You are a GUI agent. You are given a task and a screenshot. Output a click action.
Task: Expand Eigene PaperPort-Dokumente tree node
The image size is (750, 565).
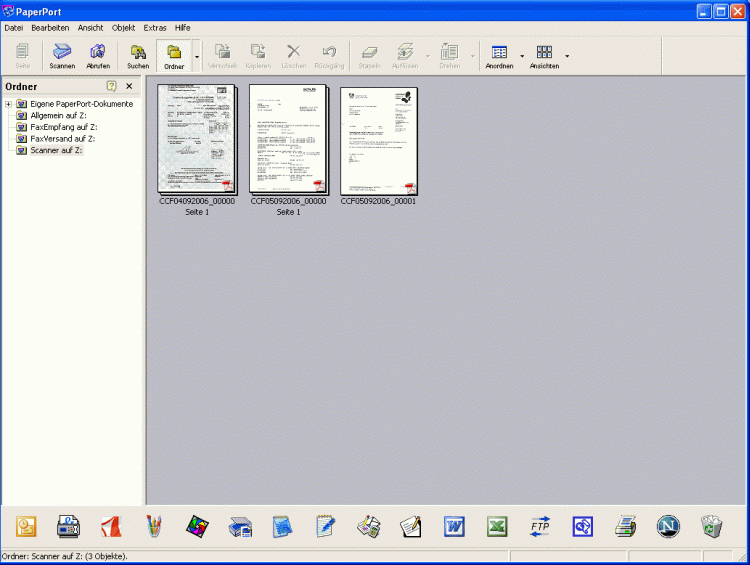pyautogui.click(x=8, y=104)
